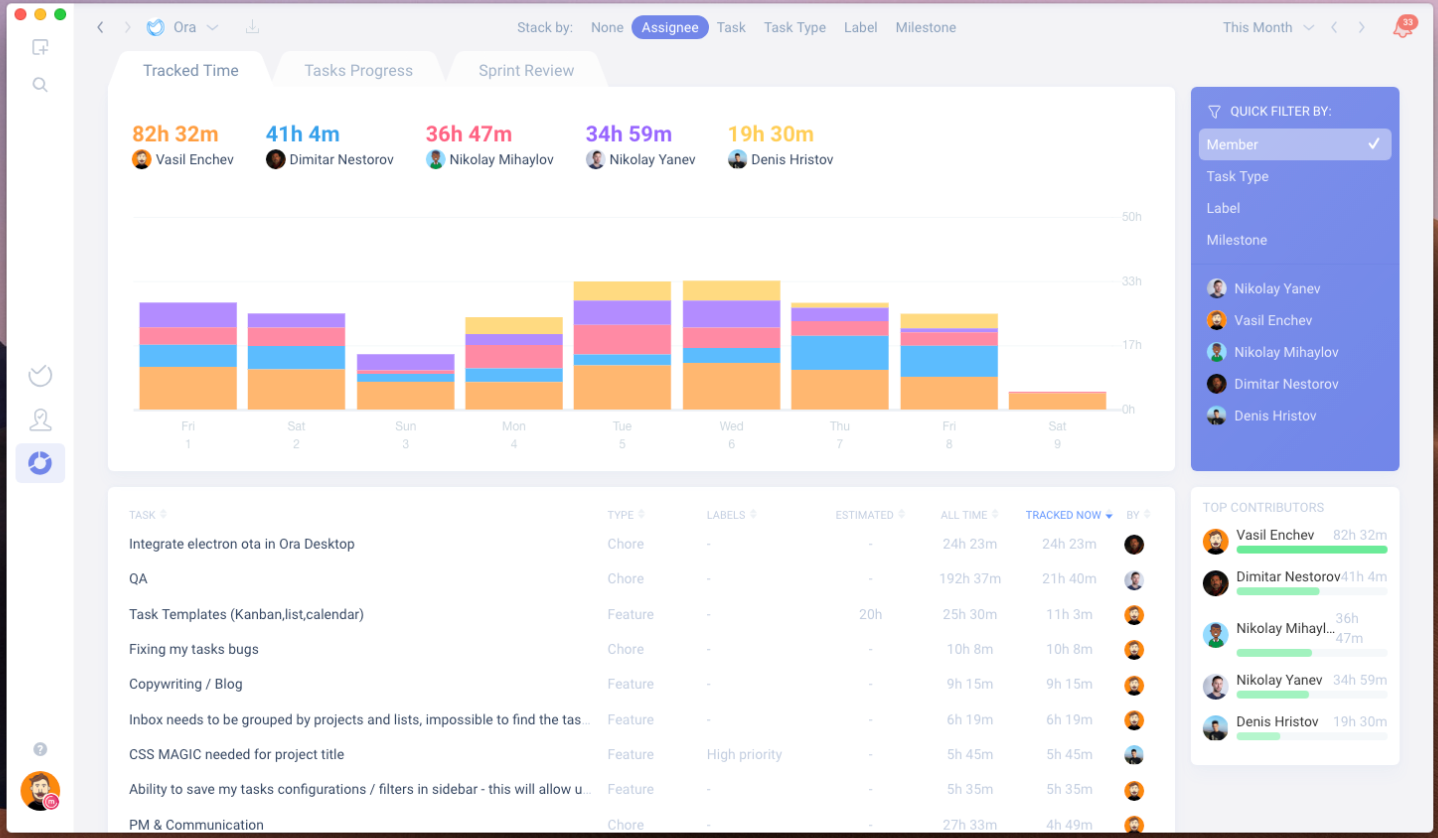The width and height of the screenshot is (1438, 838).
Task: Click Dimitar Nestorov's avatar in the Integrate electron row
Action: click(x=1134, y=544)
